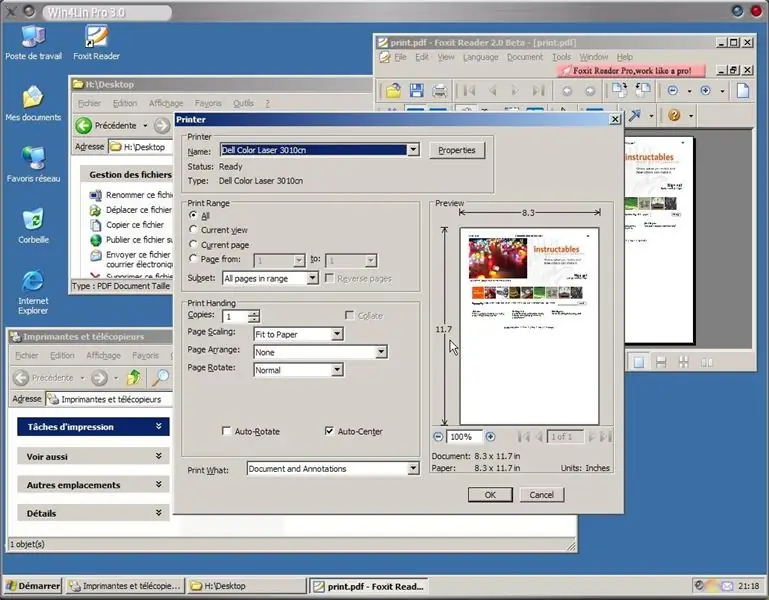This screenshot has height=600, width=769.
Task: Click blank page icon in Foxit toolbar
Action: tap(743, 90)
